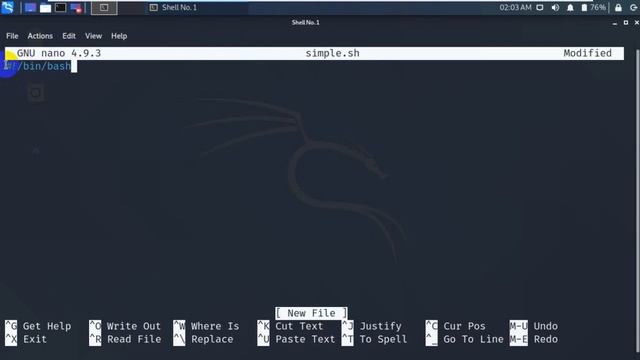Click the volume speaker tray icon
The height and width of the screenshot is (360, 640).
tap(555, 8)
